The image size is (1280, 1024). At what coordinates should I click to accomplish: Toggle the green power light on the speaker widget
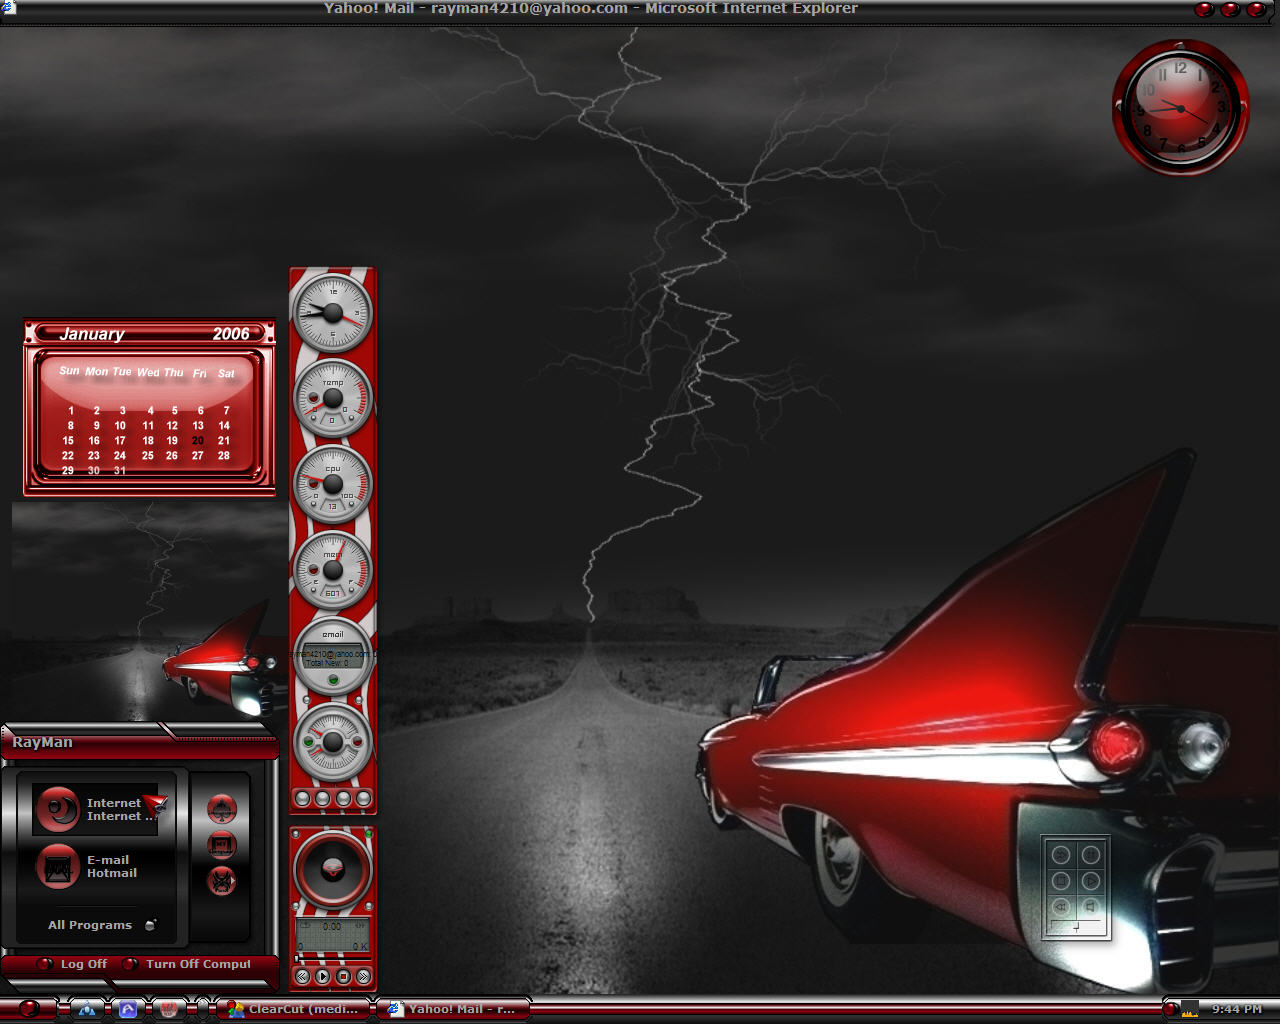point(368,834)
